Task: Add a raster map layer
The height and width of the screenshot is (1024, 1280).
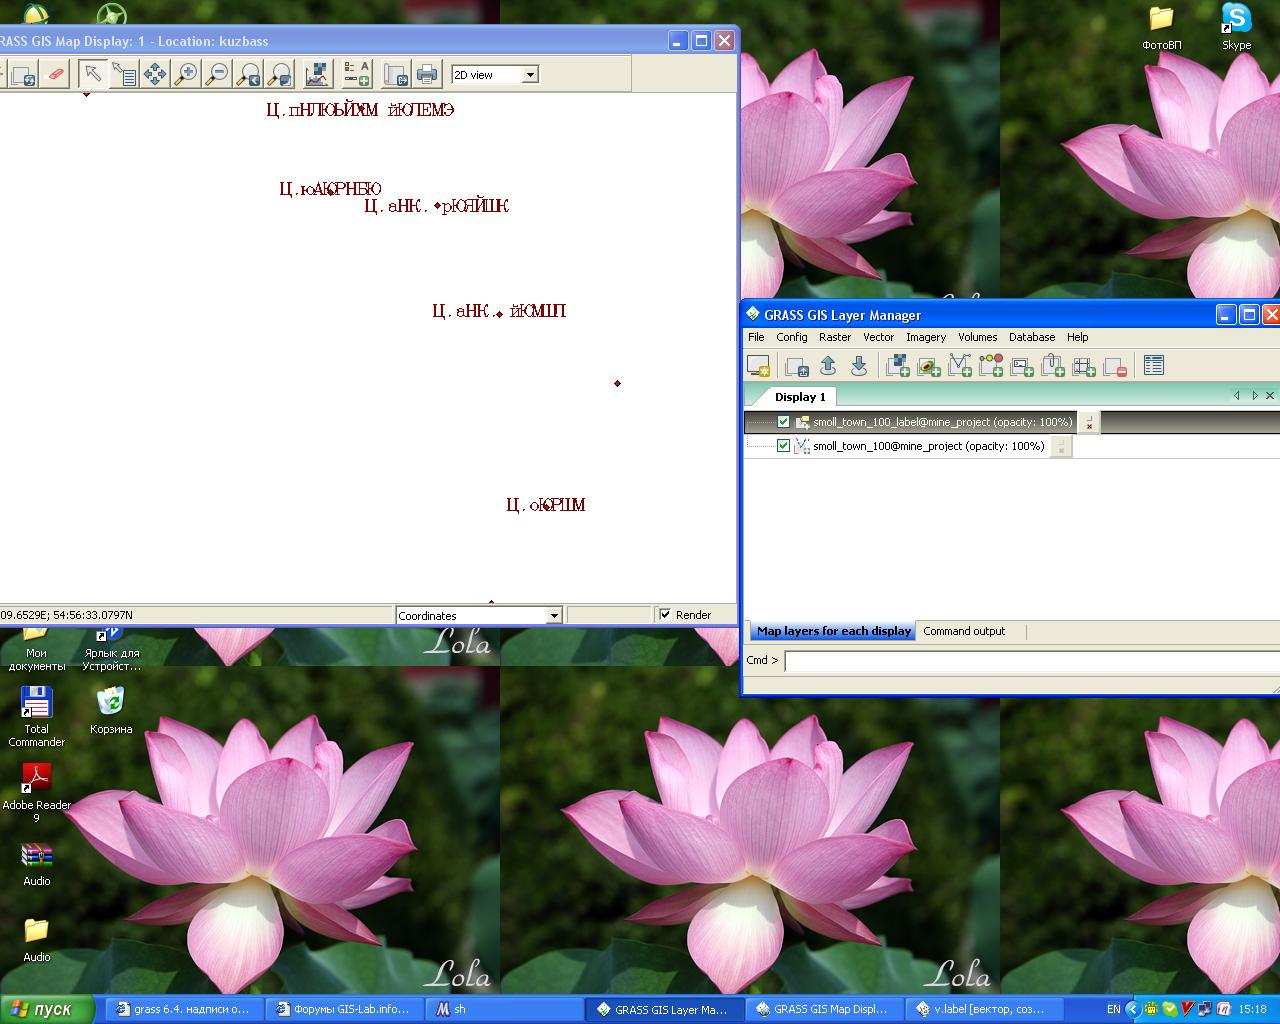Action: [x=898, y=366]
